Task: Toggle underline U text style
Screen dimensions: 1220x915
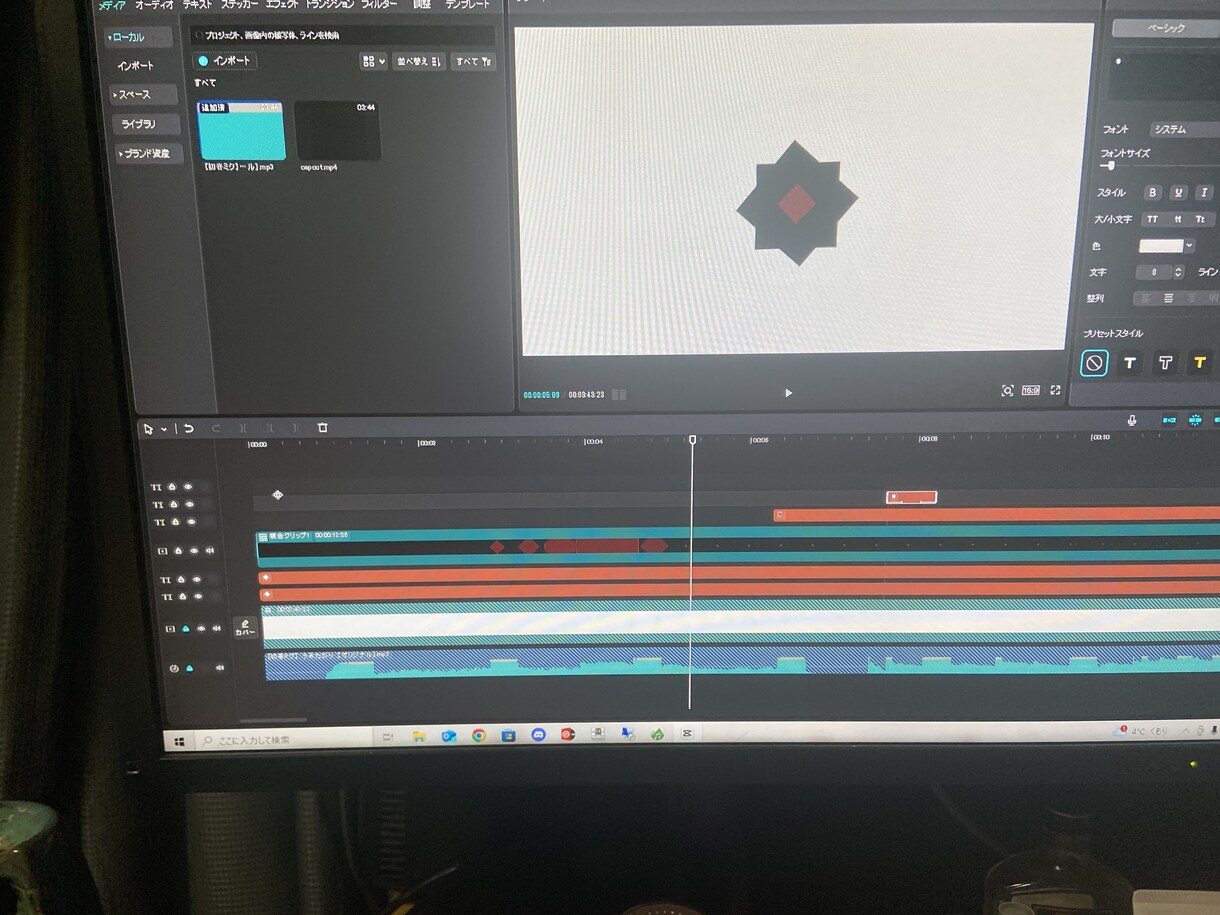Action: click(1179, 192)
